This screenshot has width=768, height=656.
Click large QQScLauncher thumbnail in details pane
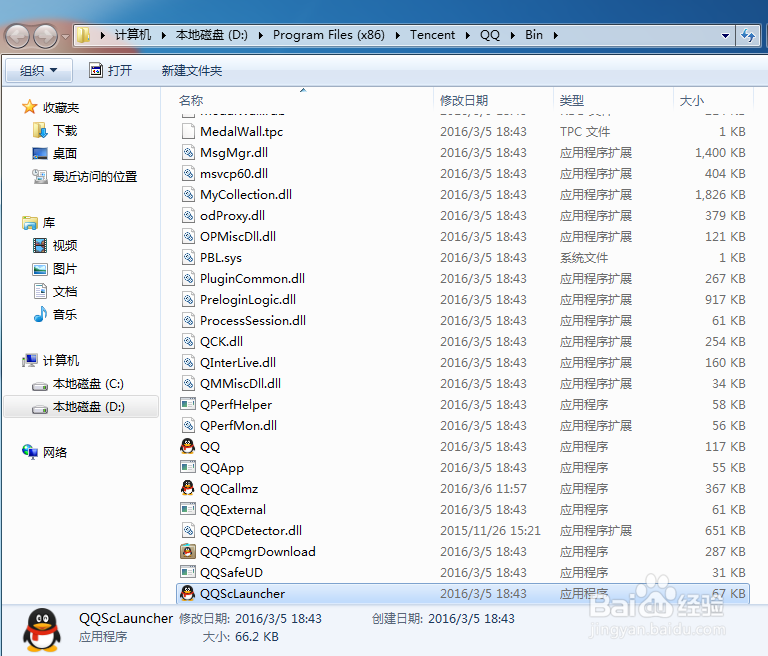click(42, 630)
